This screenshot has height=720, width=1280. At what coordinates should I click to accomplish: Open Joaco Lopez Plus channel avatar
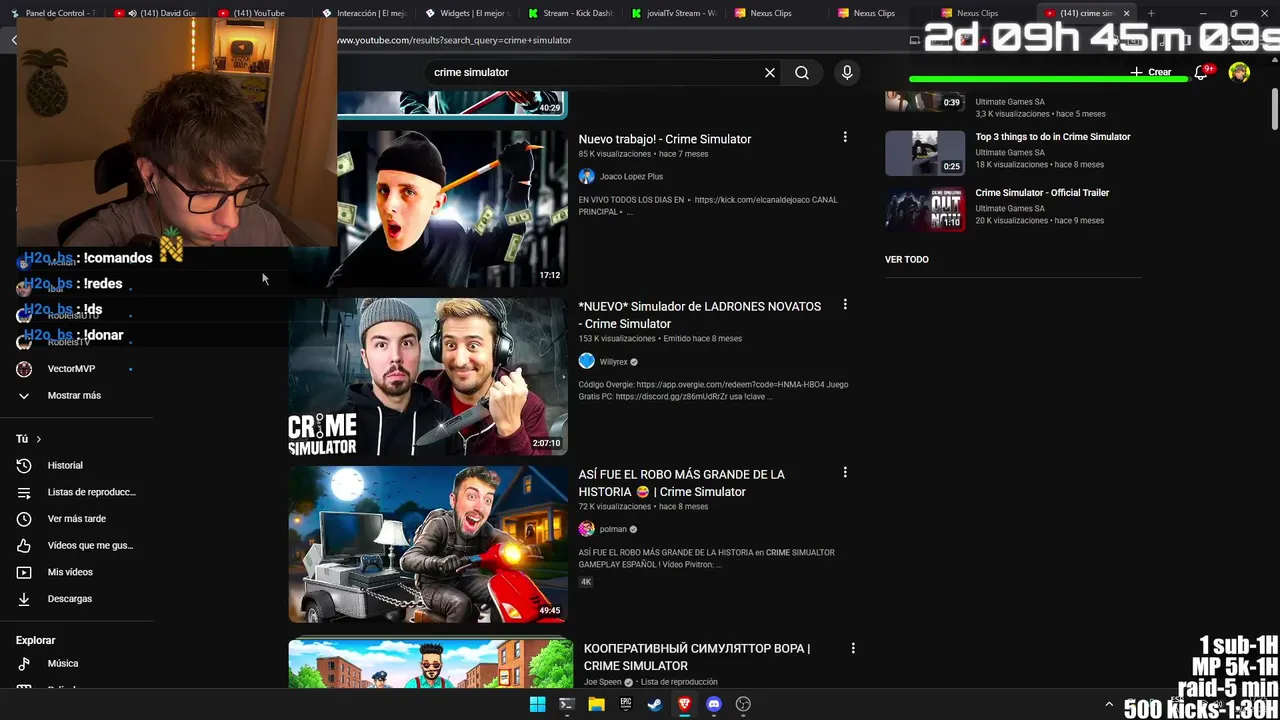(586, 176)
